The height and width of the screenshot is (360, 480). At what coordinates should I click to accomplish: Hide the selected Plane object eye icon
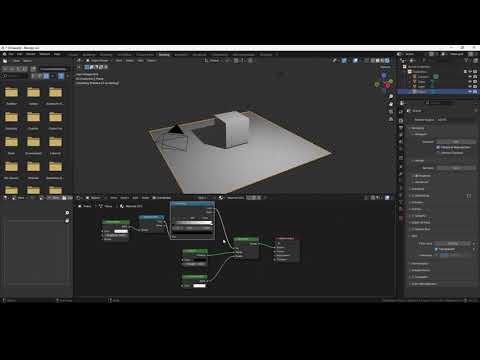[470, 91]
